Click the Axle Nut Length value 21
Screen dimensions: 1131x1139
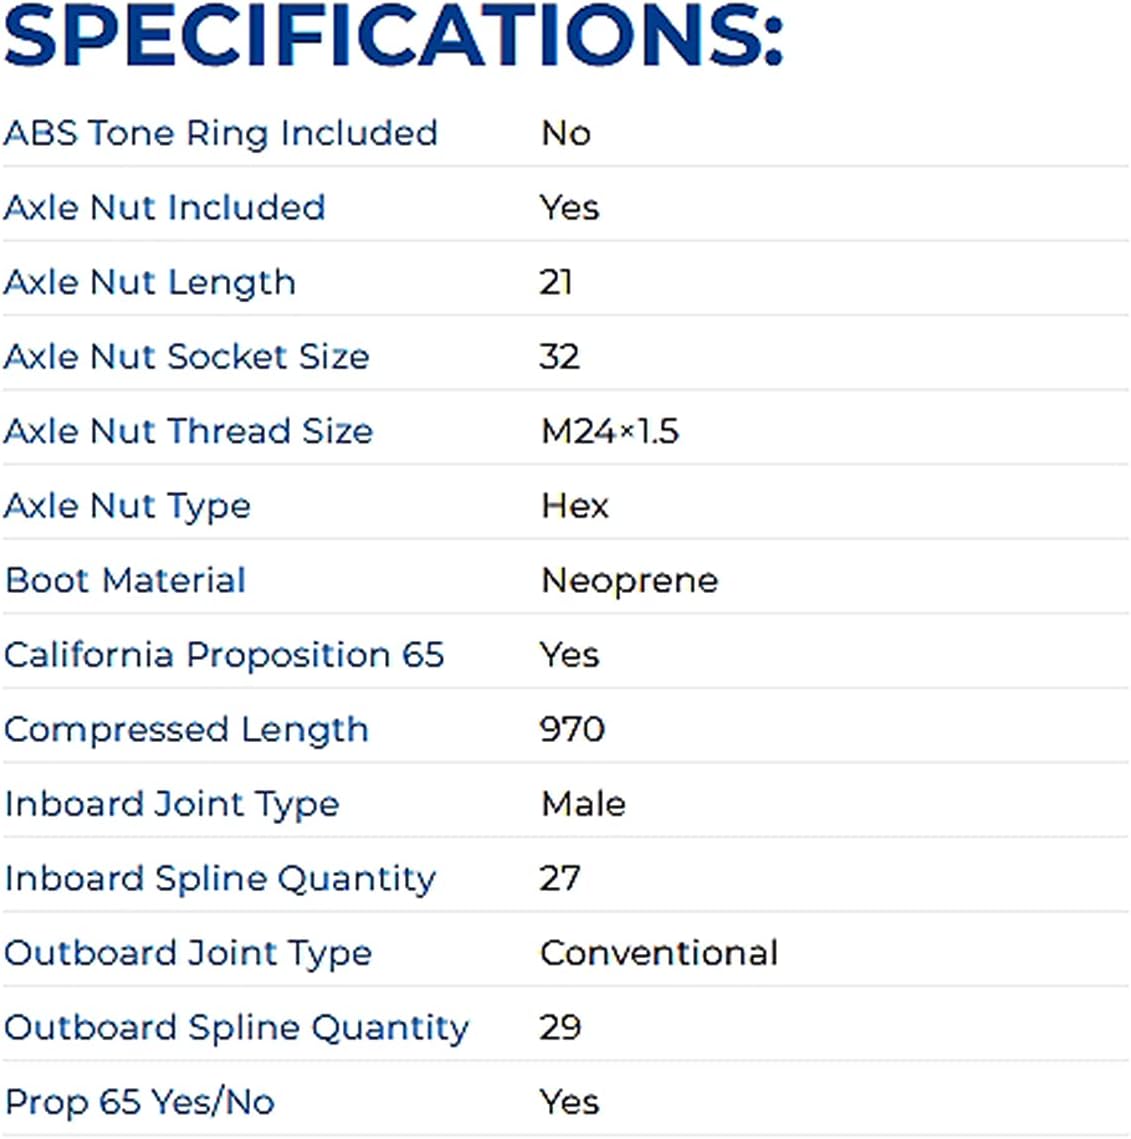tap(556, 282)
